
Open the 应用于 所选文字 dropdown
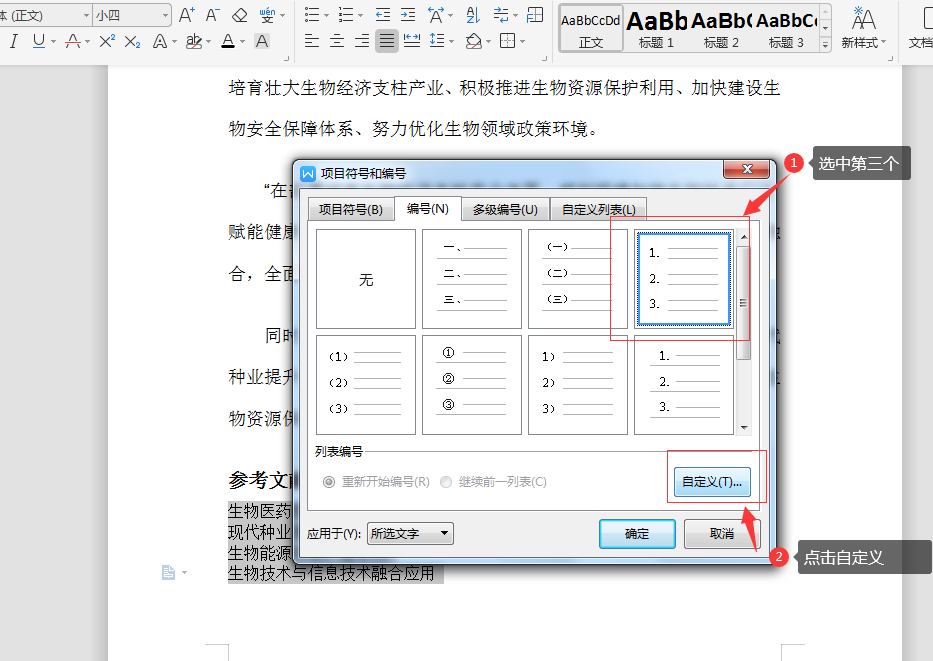[x=410, y=534]
